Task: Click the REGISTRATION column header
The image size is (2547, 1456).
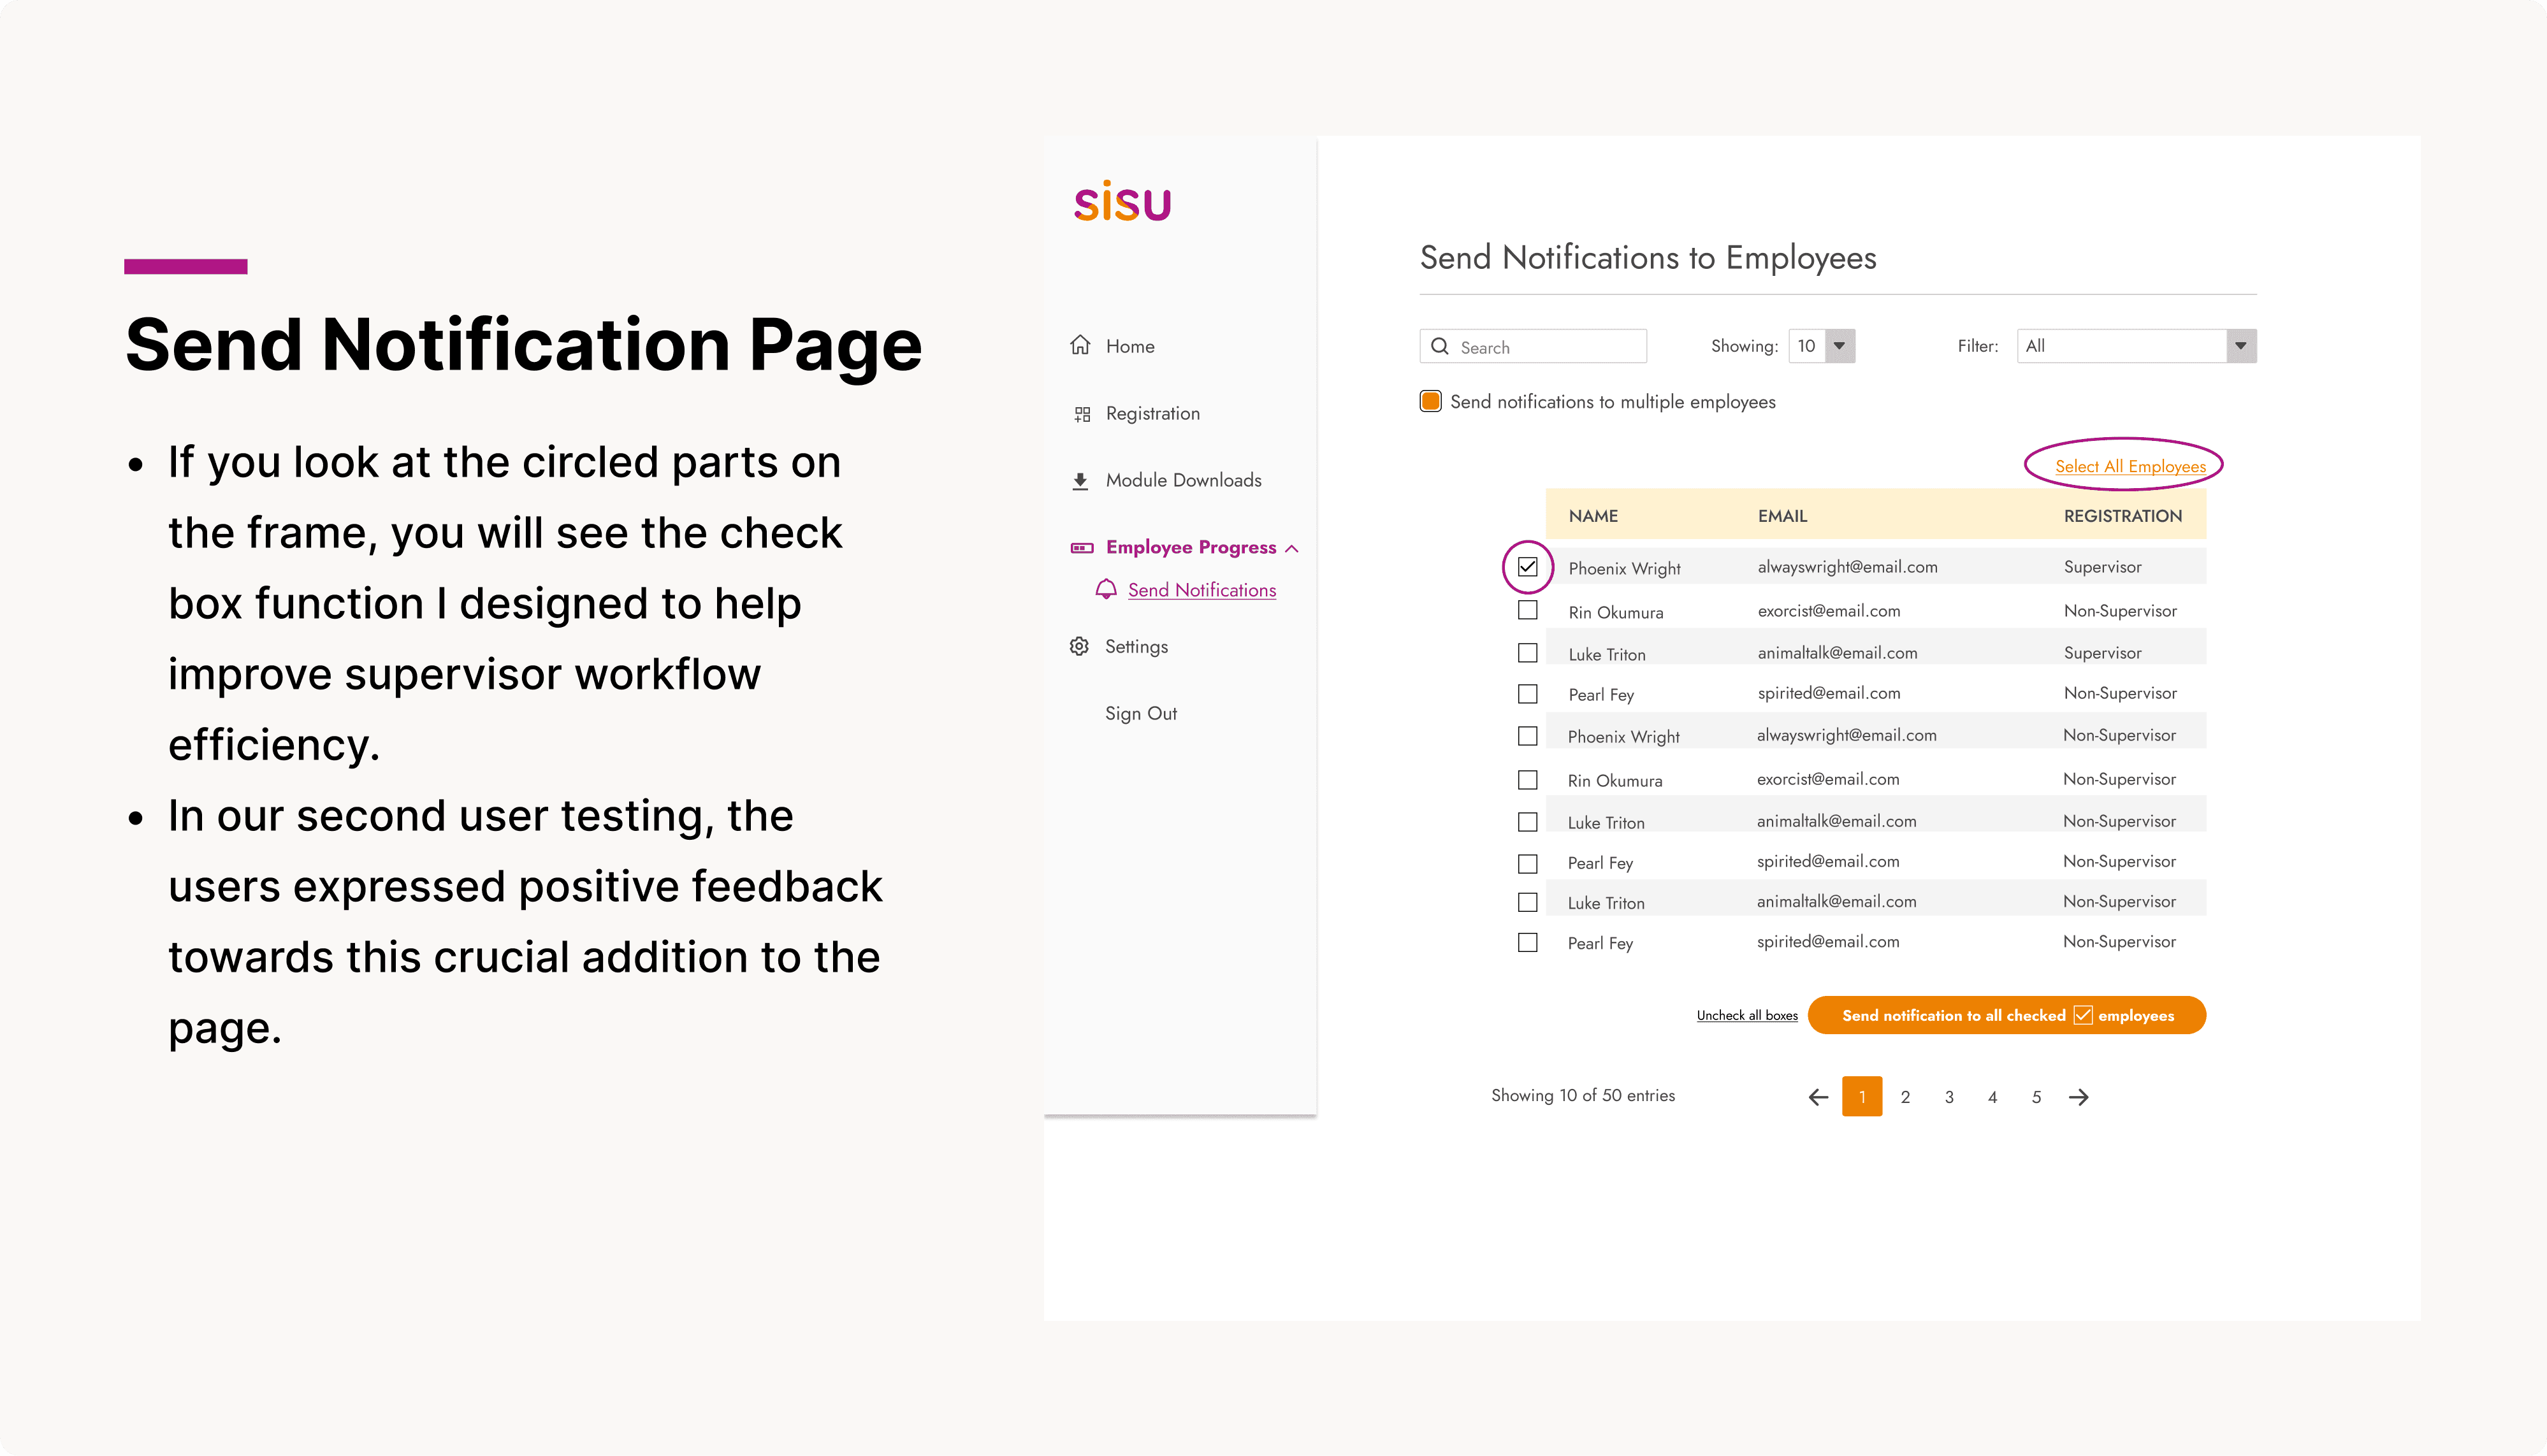Action: tap(2123, 516)
